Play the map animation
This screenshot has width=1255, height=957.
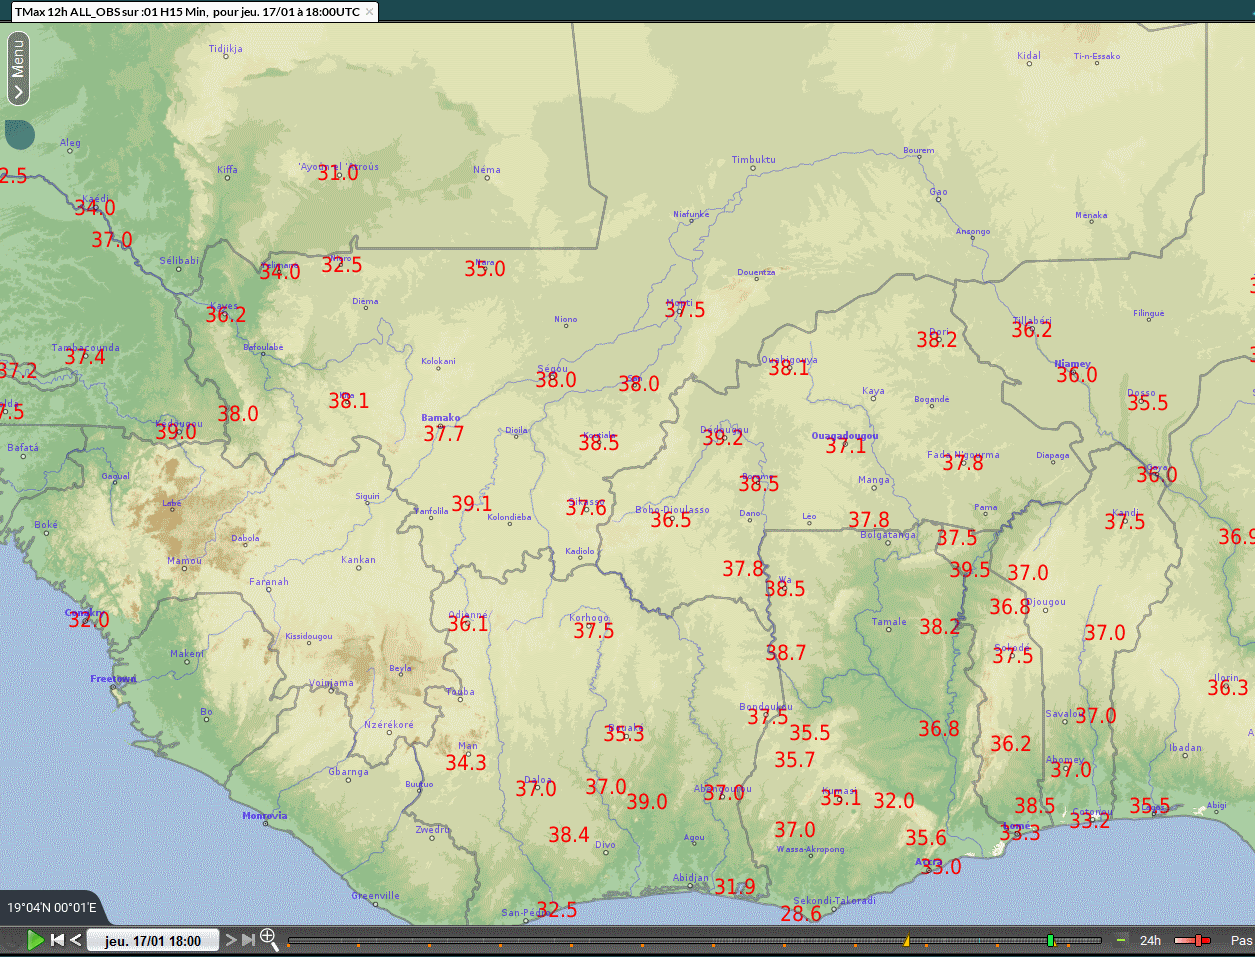[36, 940]
